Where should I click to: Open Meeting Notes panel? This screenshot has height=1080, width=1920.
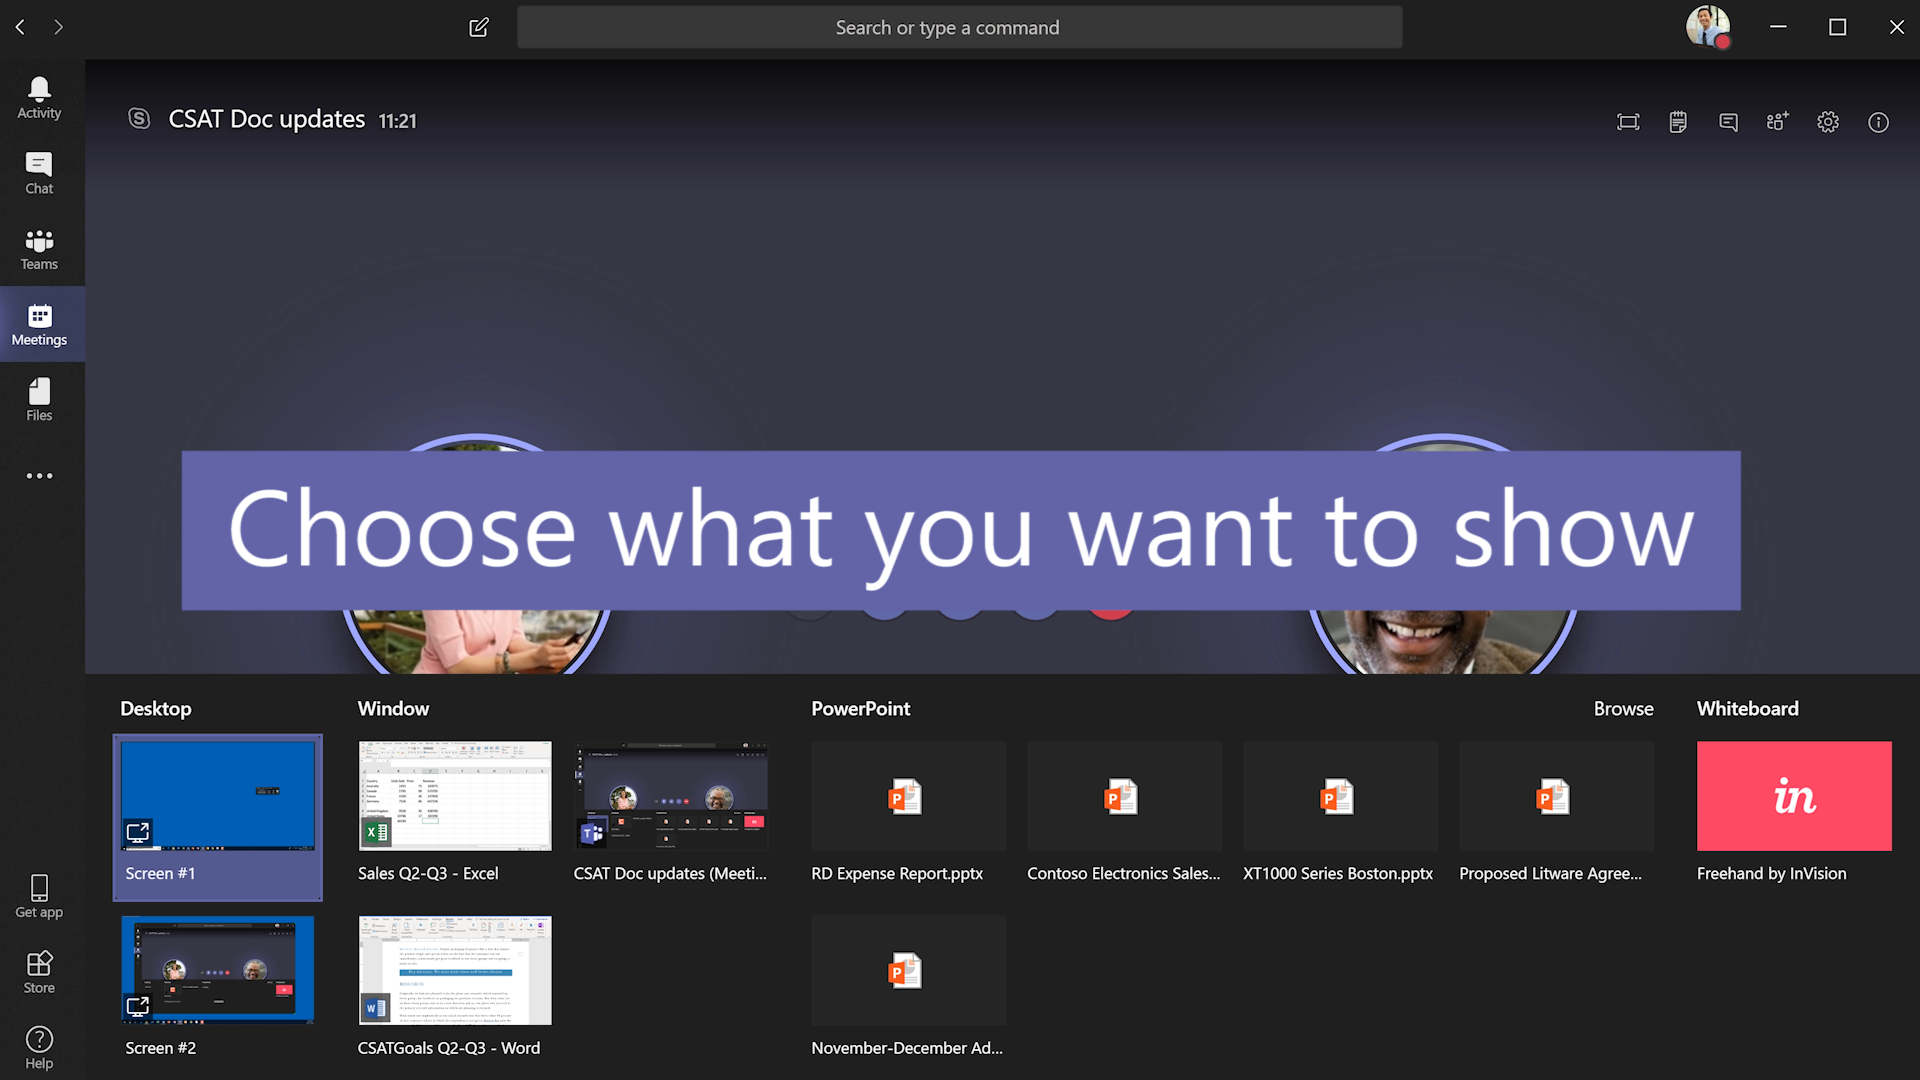coord(1675,120)
